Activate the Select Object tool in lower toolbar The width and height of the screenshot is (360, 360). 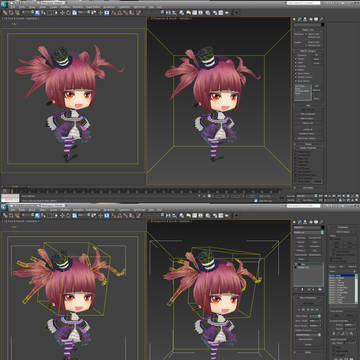pos(37,216)
